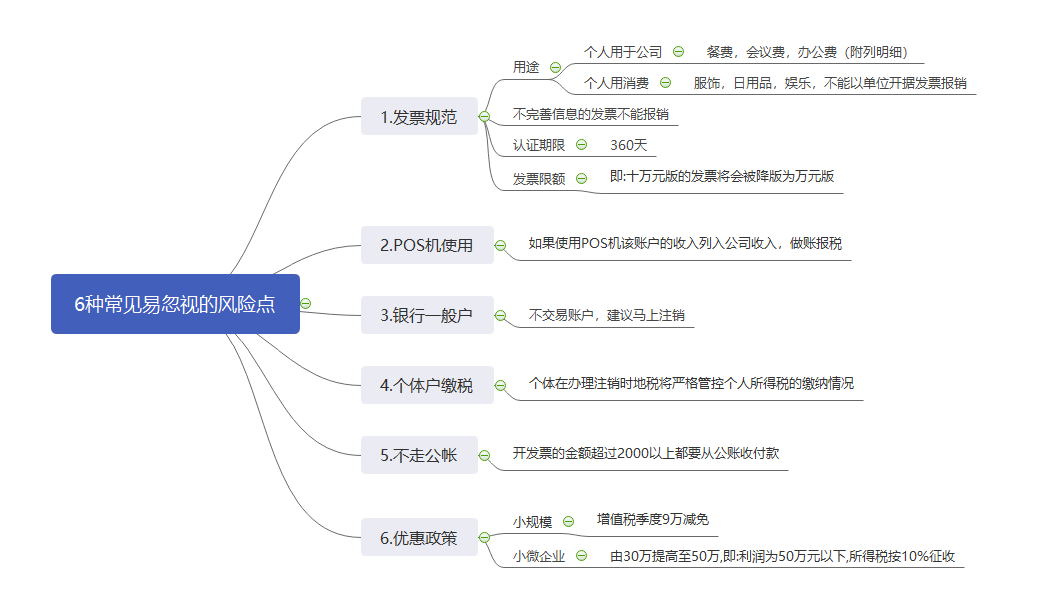
Task: Select the 不完善信息的发票不能报销 subtopic
Action: pos(590,114)
